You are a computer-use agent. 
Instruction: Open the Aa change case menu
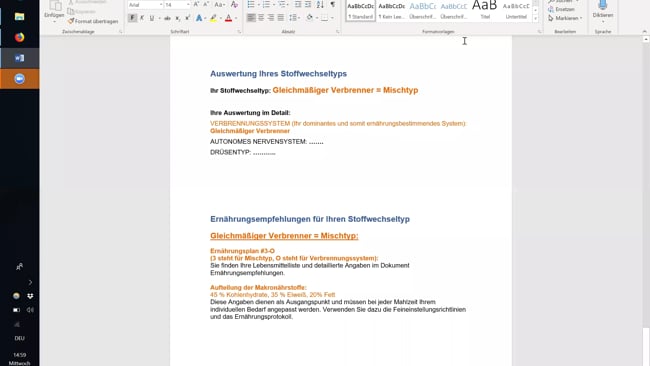point(220,5)
